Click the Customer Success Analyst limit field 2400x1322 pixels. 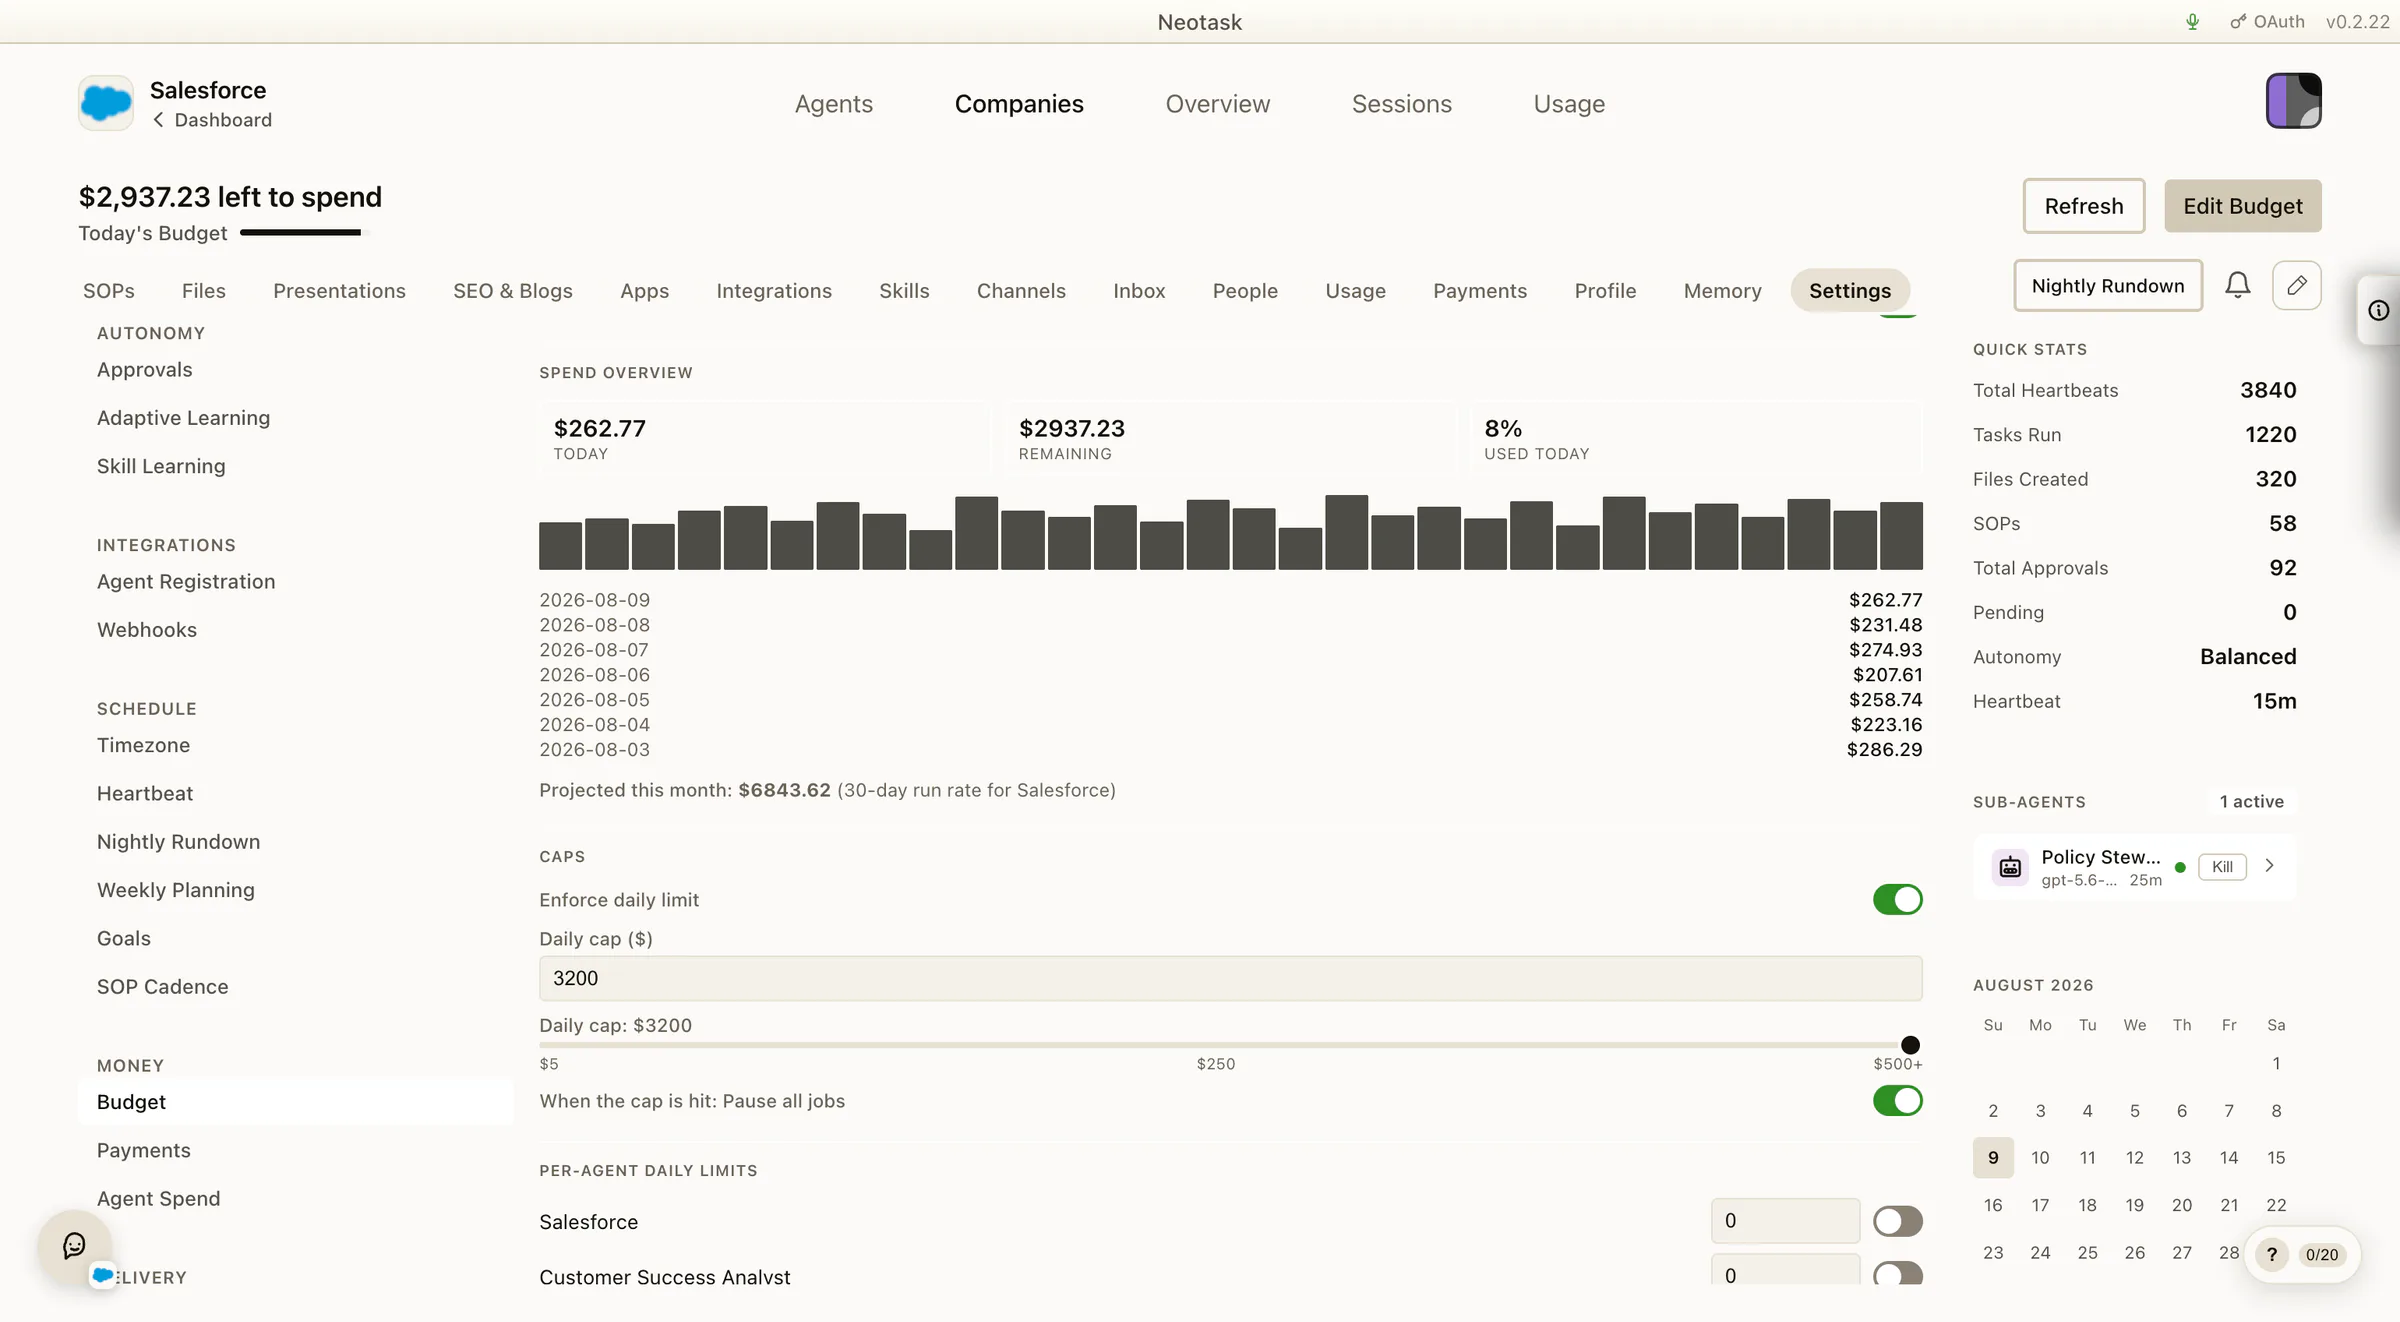pyautogui.click(x=1785, y=1271)
